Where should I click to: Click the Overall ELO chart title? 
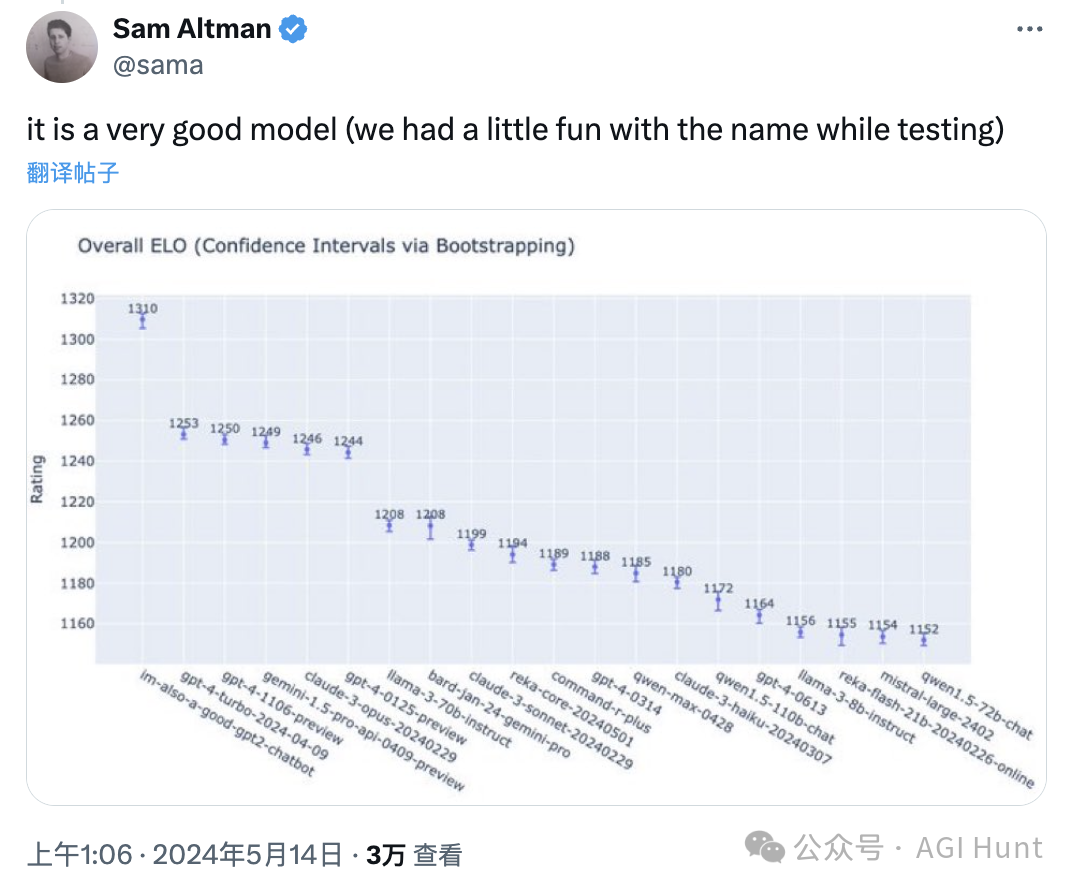pos(326,246)
